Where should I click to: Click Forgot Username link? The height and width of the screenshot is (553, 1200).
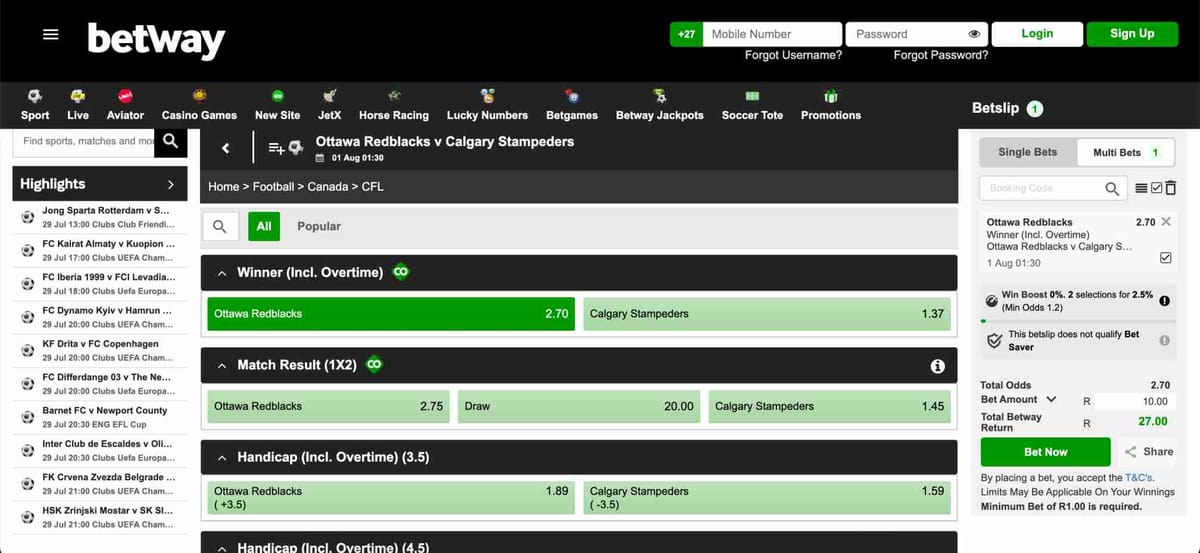click(x=793, y=55)
